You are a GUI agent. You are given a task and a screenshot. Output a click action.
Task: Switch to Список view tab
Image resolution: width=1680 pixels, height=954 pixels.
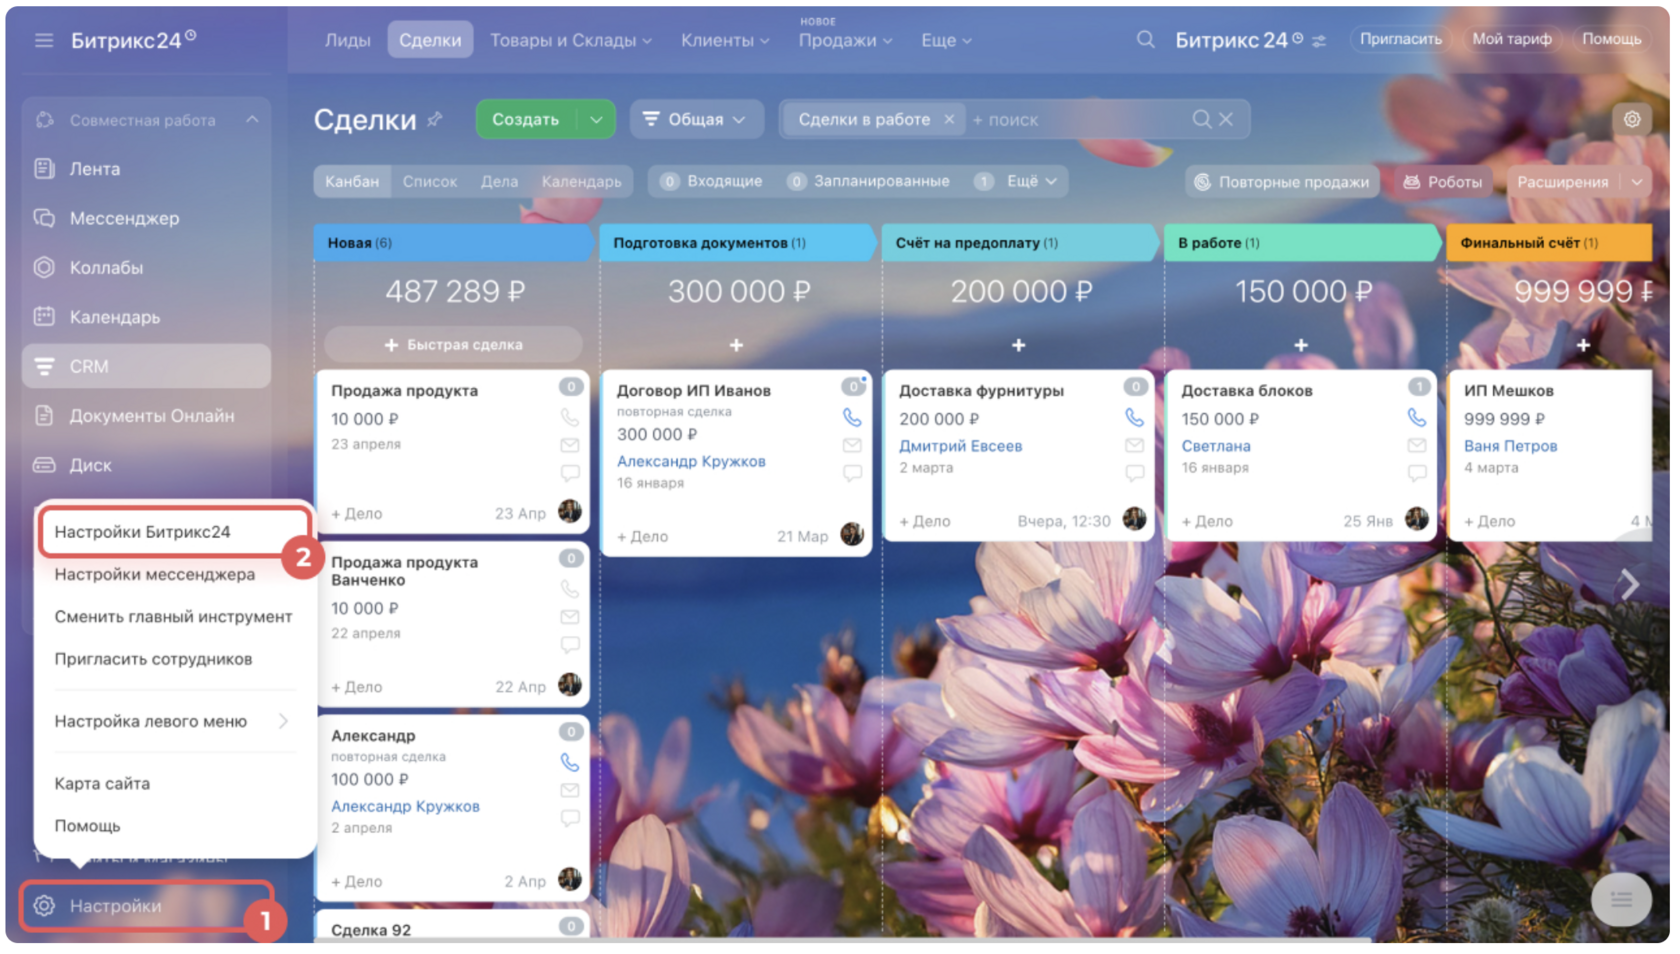click(x=429, y=181)
